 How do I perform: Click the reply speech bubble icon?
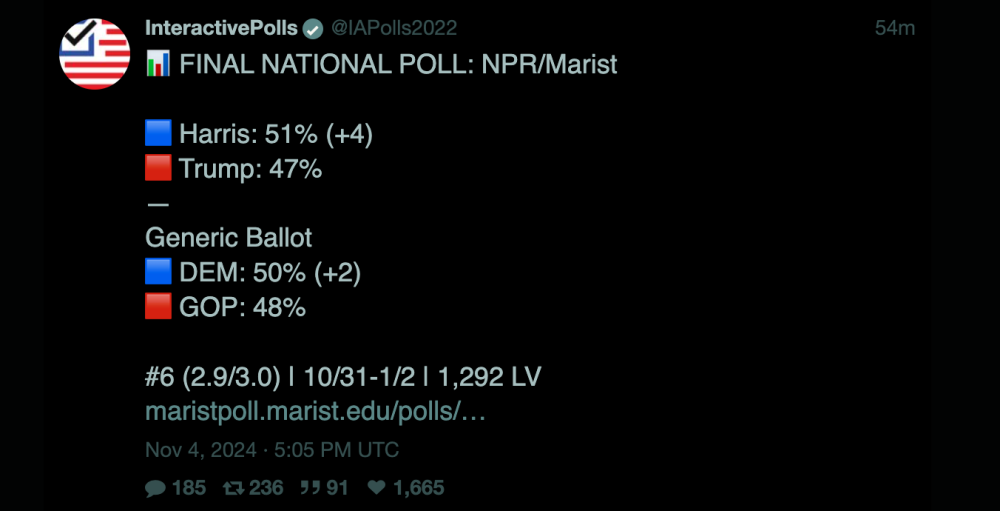click(156, 488)
